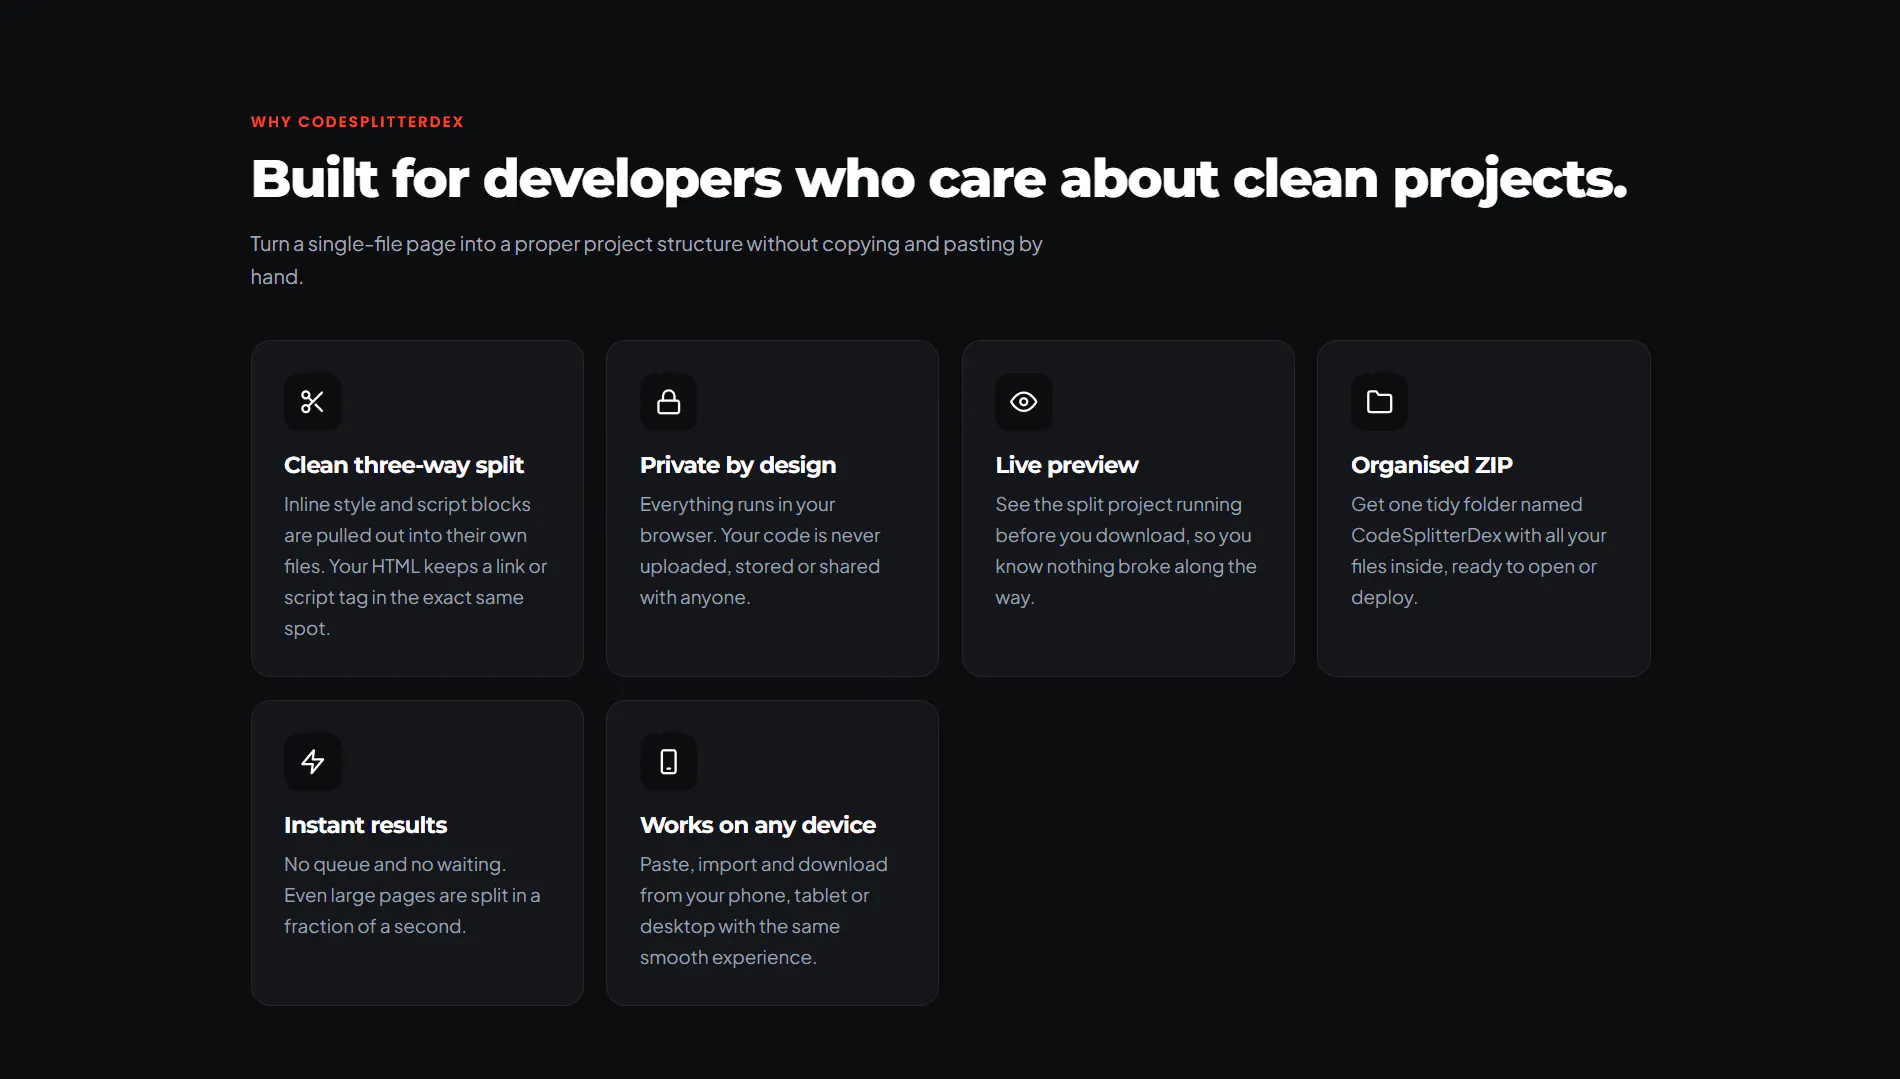This screenshot has width=1900, height=1079.
Task: Click the description text about inline style blocks
Action: [416, 566]
